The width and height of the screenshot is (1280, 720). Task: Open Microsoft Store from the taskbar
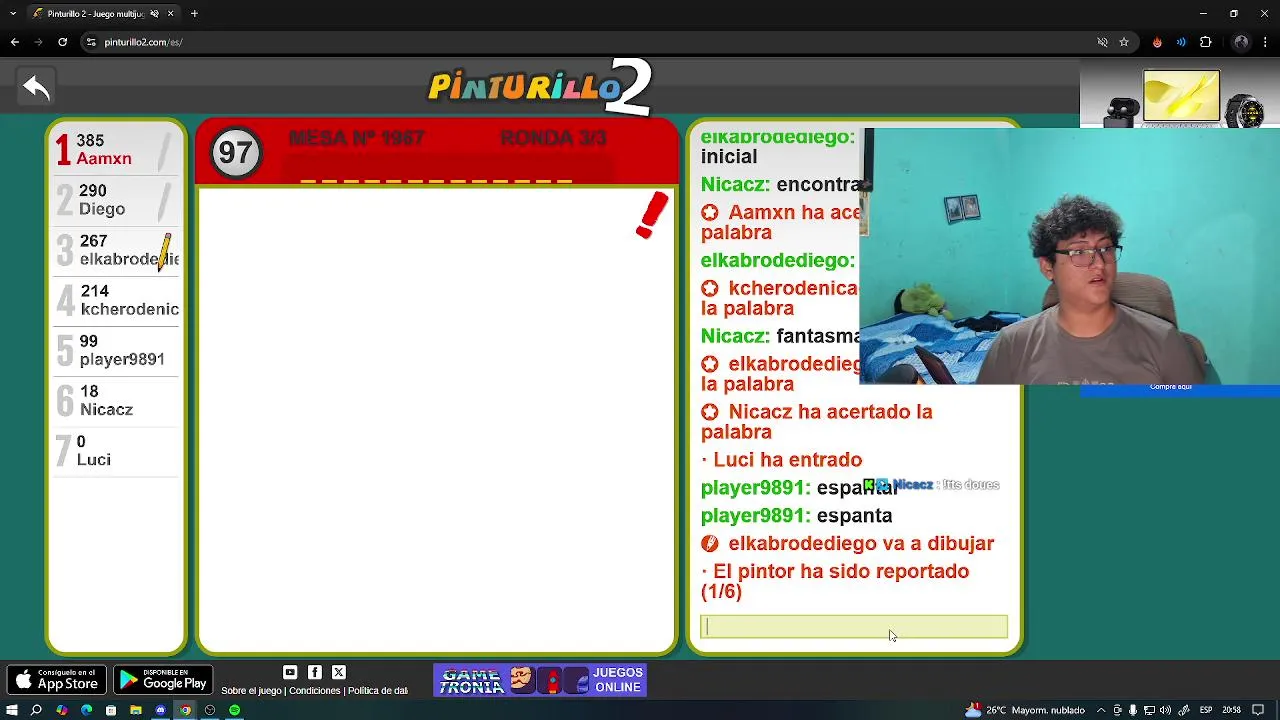(x=111, y=710)
